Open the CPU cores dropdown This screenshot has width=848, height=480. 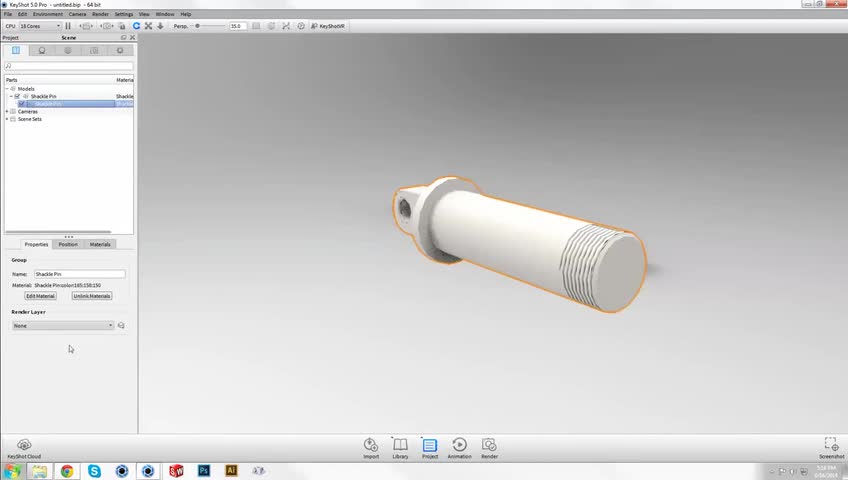tap(40, 26)
